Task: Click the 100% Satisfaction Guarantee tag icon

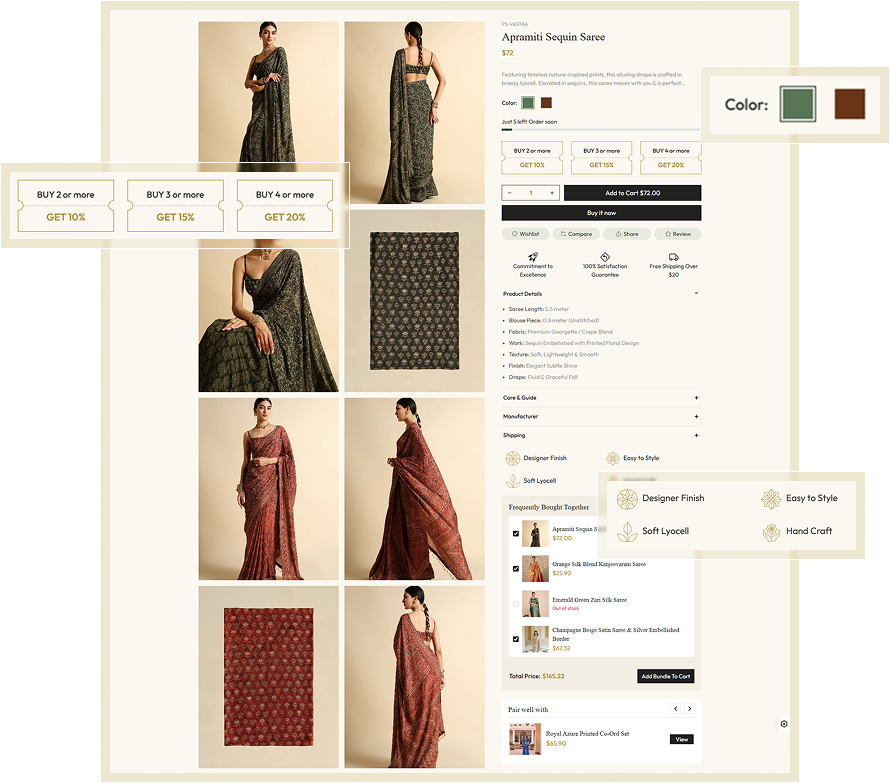Action: point(605,257)
